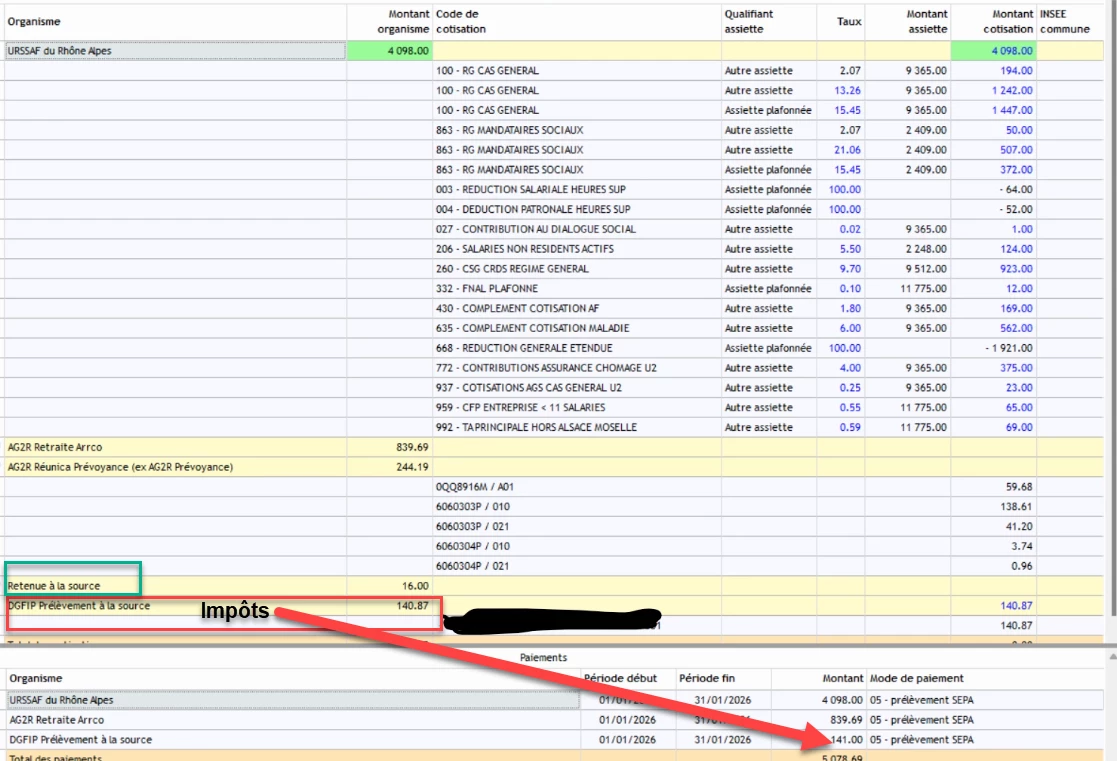
Task: Click the 4 098.00 payment amount in Paiements
Action: click(842, 700)
